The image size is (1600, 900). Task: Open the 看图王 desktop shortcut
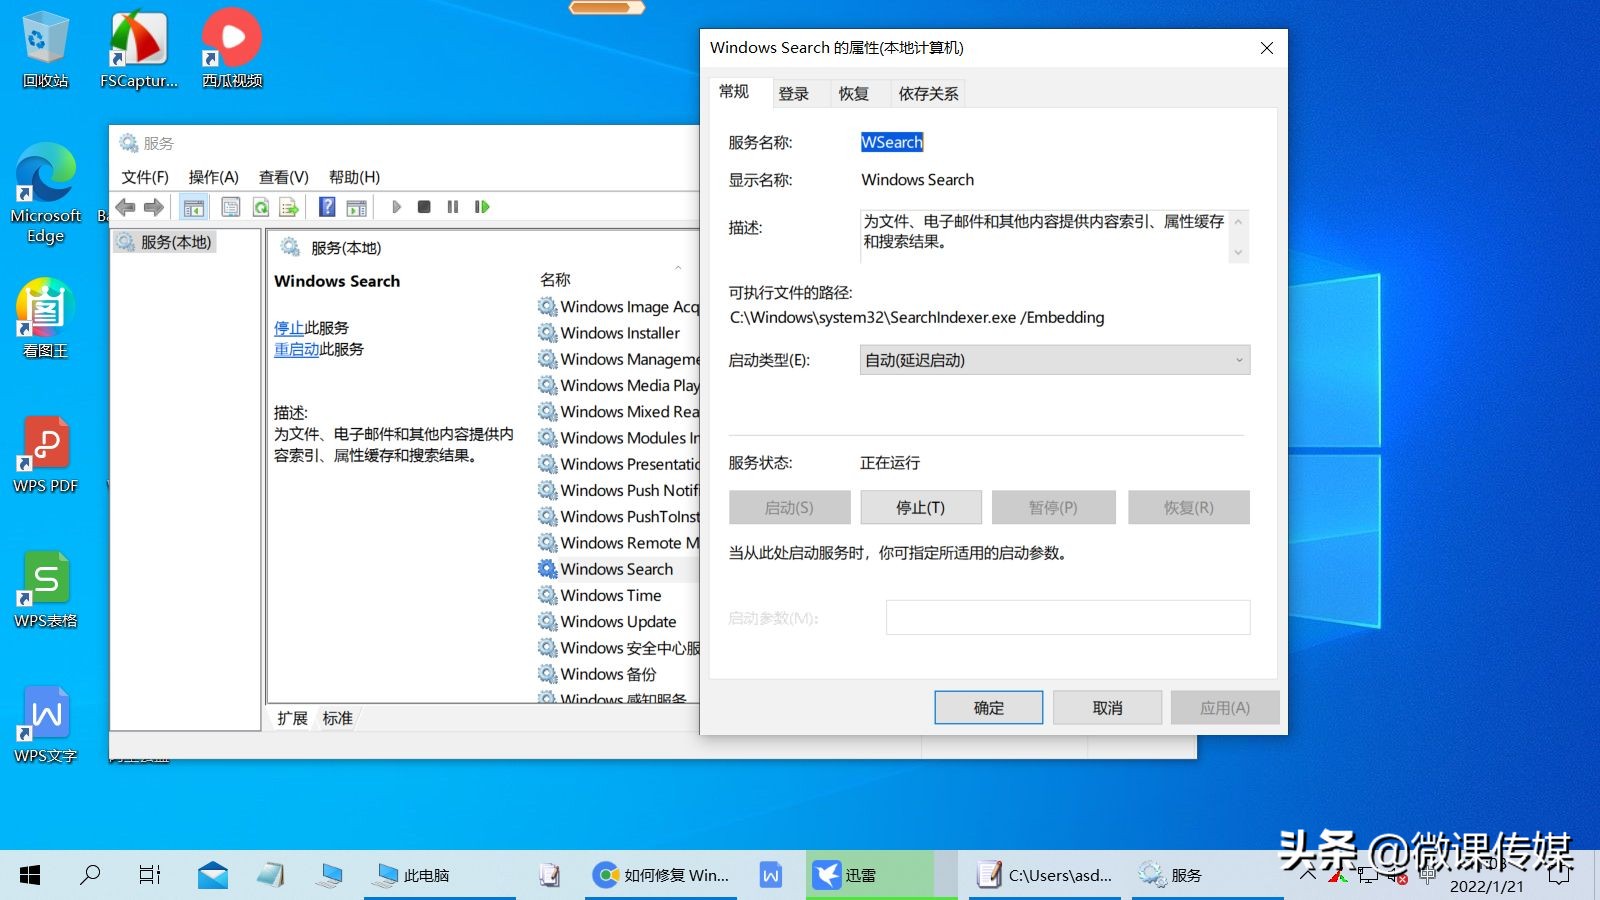(46, 320)
